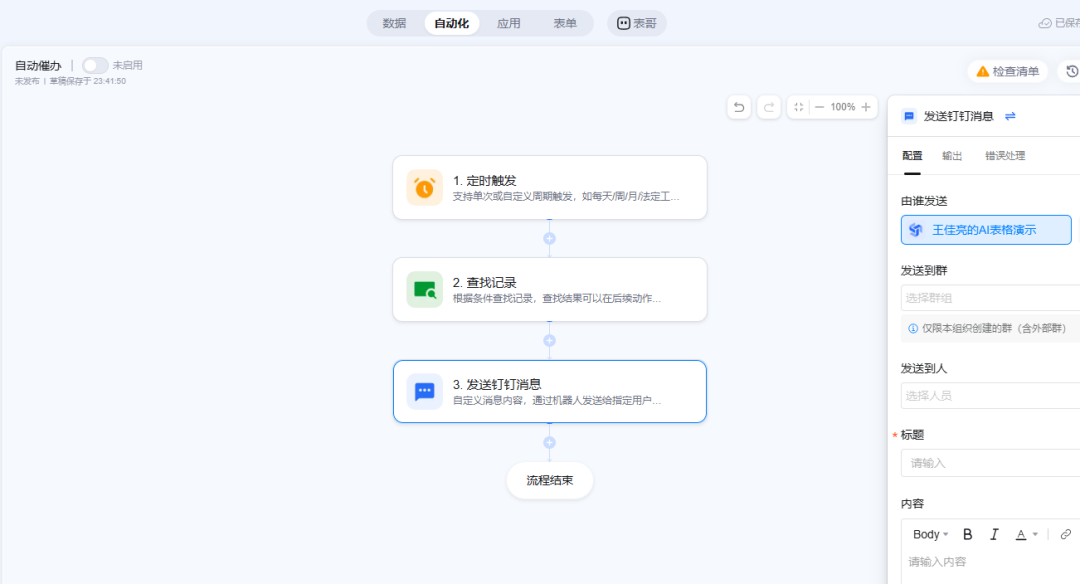The image size is (1080, 584).
Task: Click the 表哥 button
Action: 636,23
